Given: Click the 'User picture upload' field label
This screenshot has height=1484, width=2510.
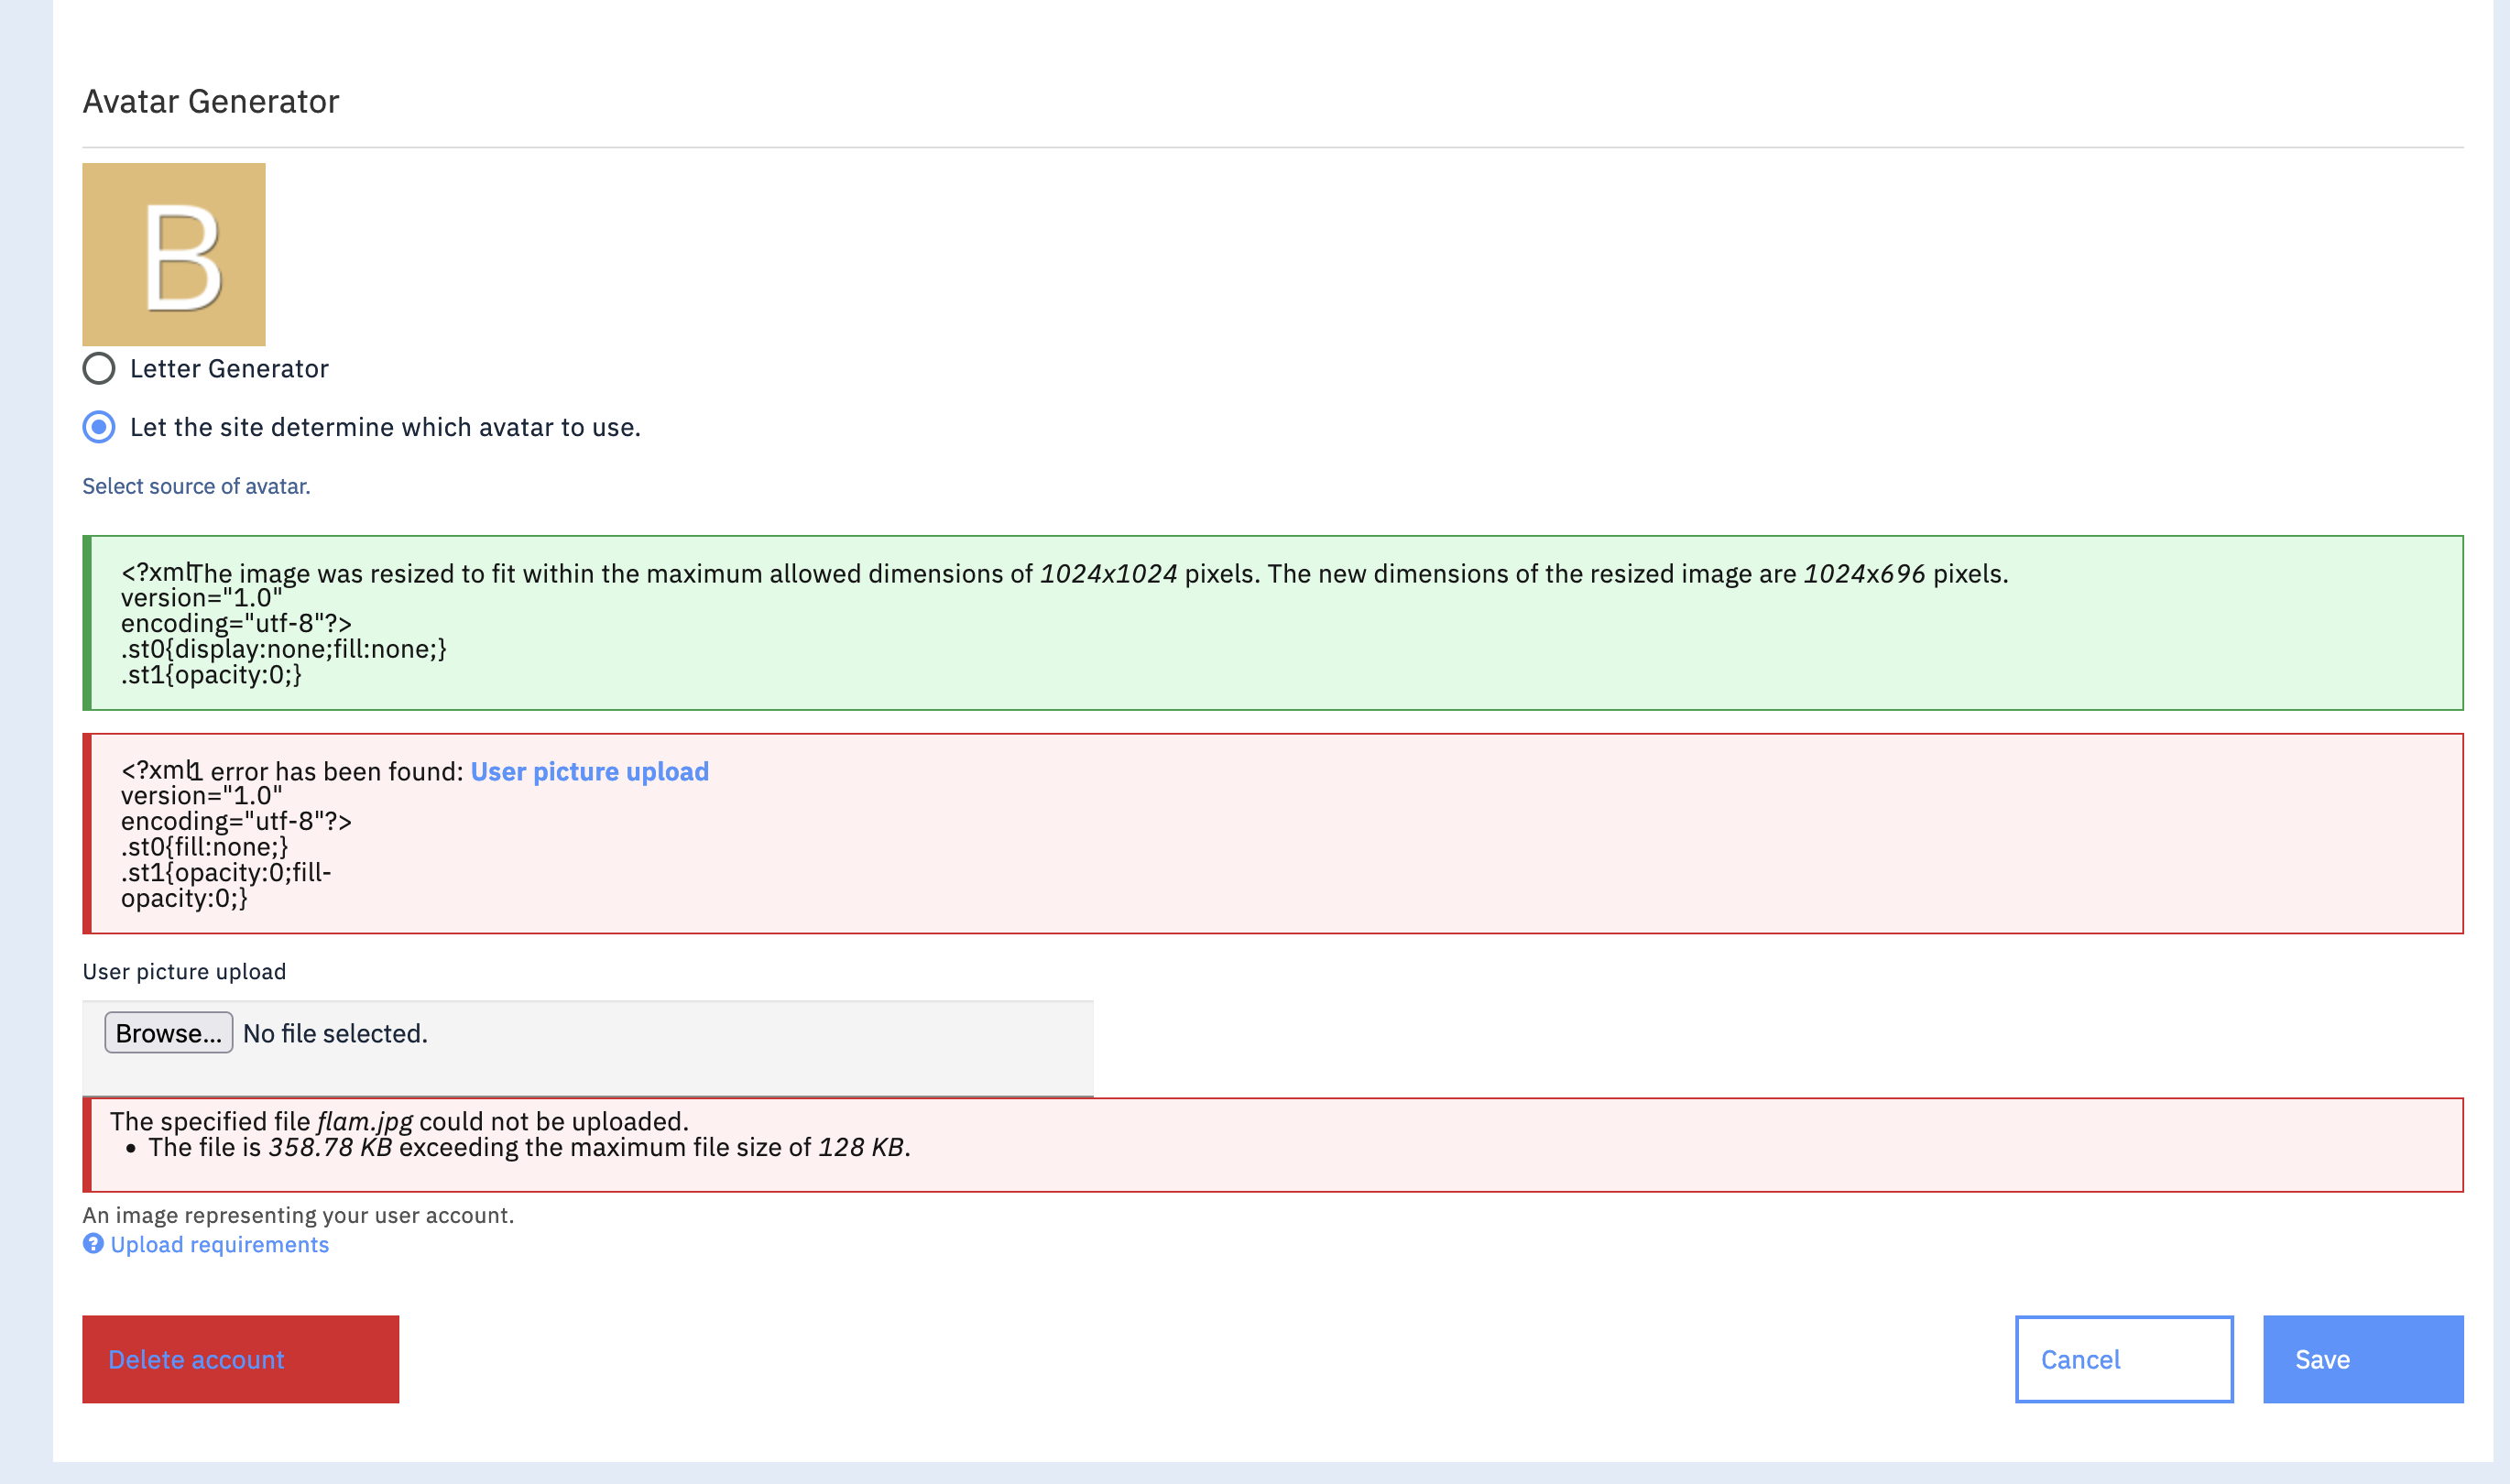Looking at the screenshot, I should click(184, 972).
